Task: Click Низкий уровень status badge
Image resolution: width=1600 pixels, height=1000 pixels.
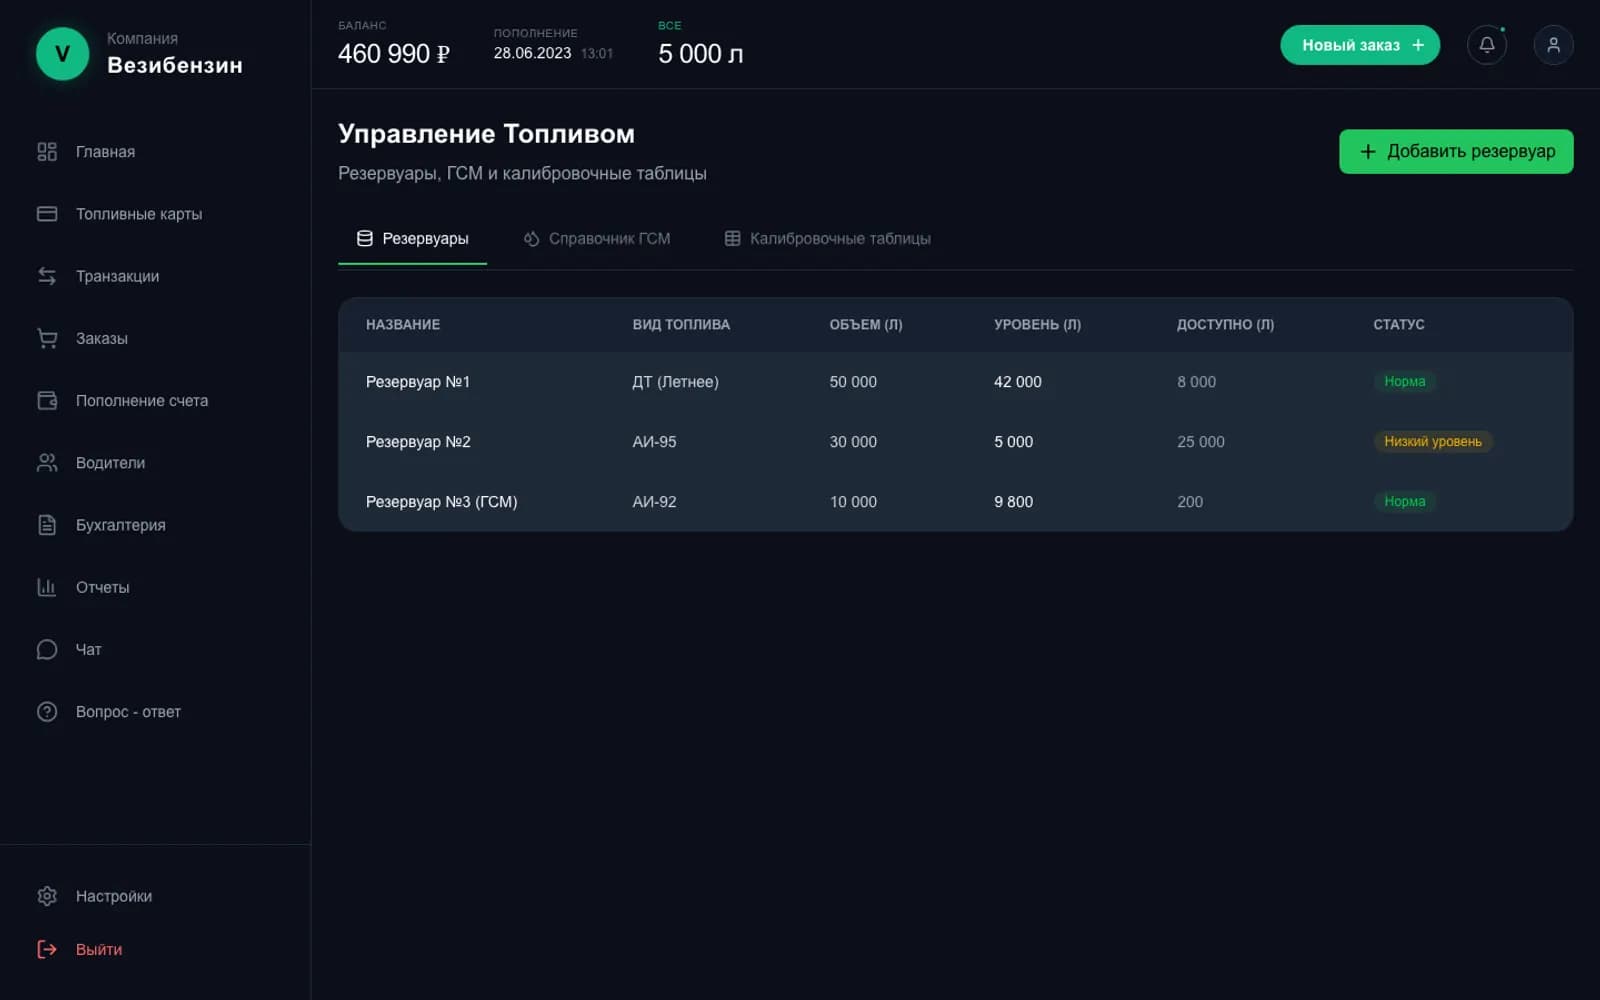Action: coord(1433,442)
